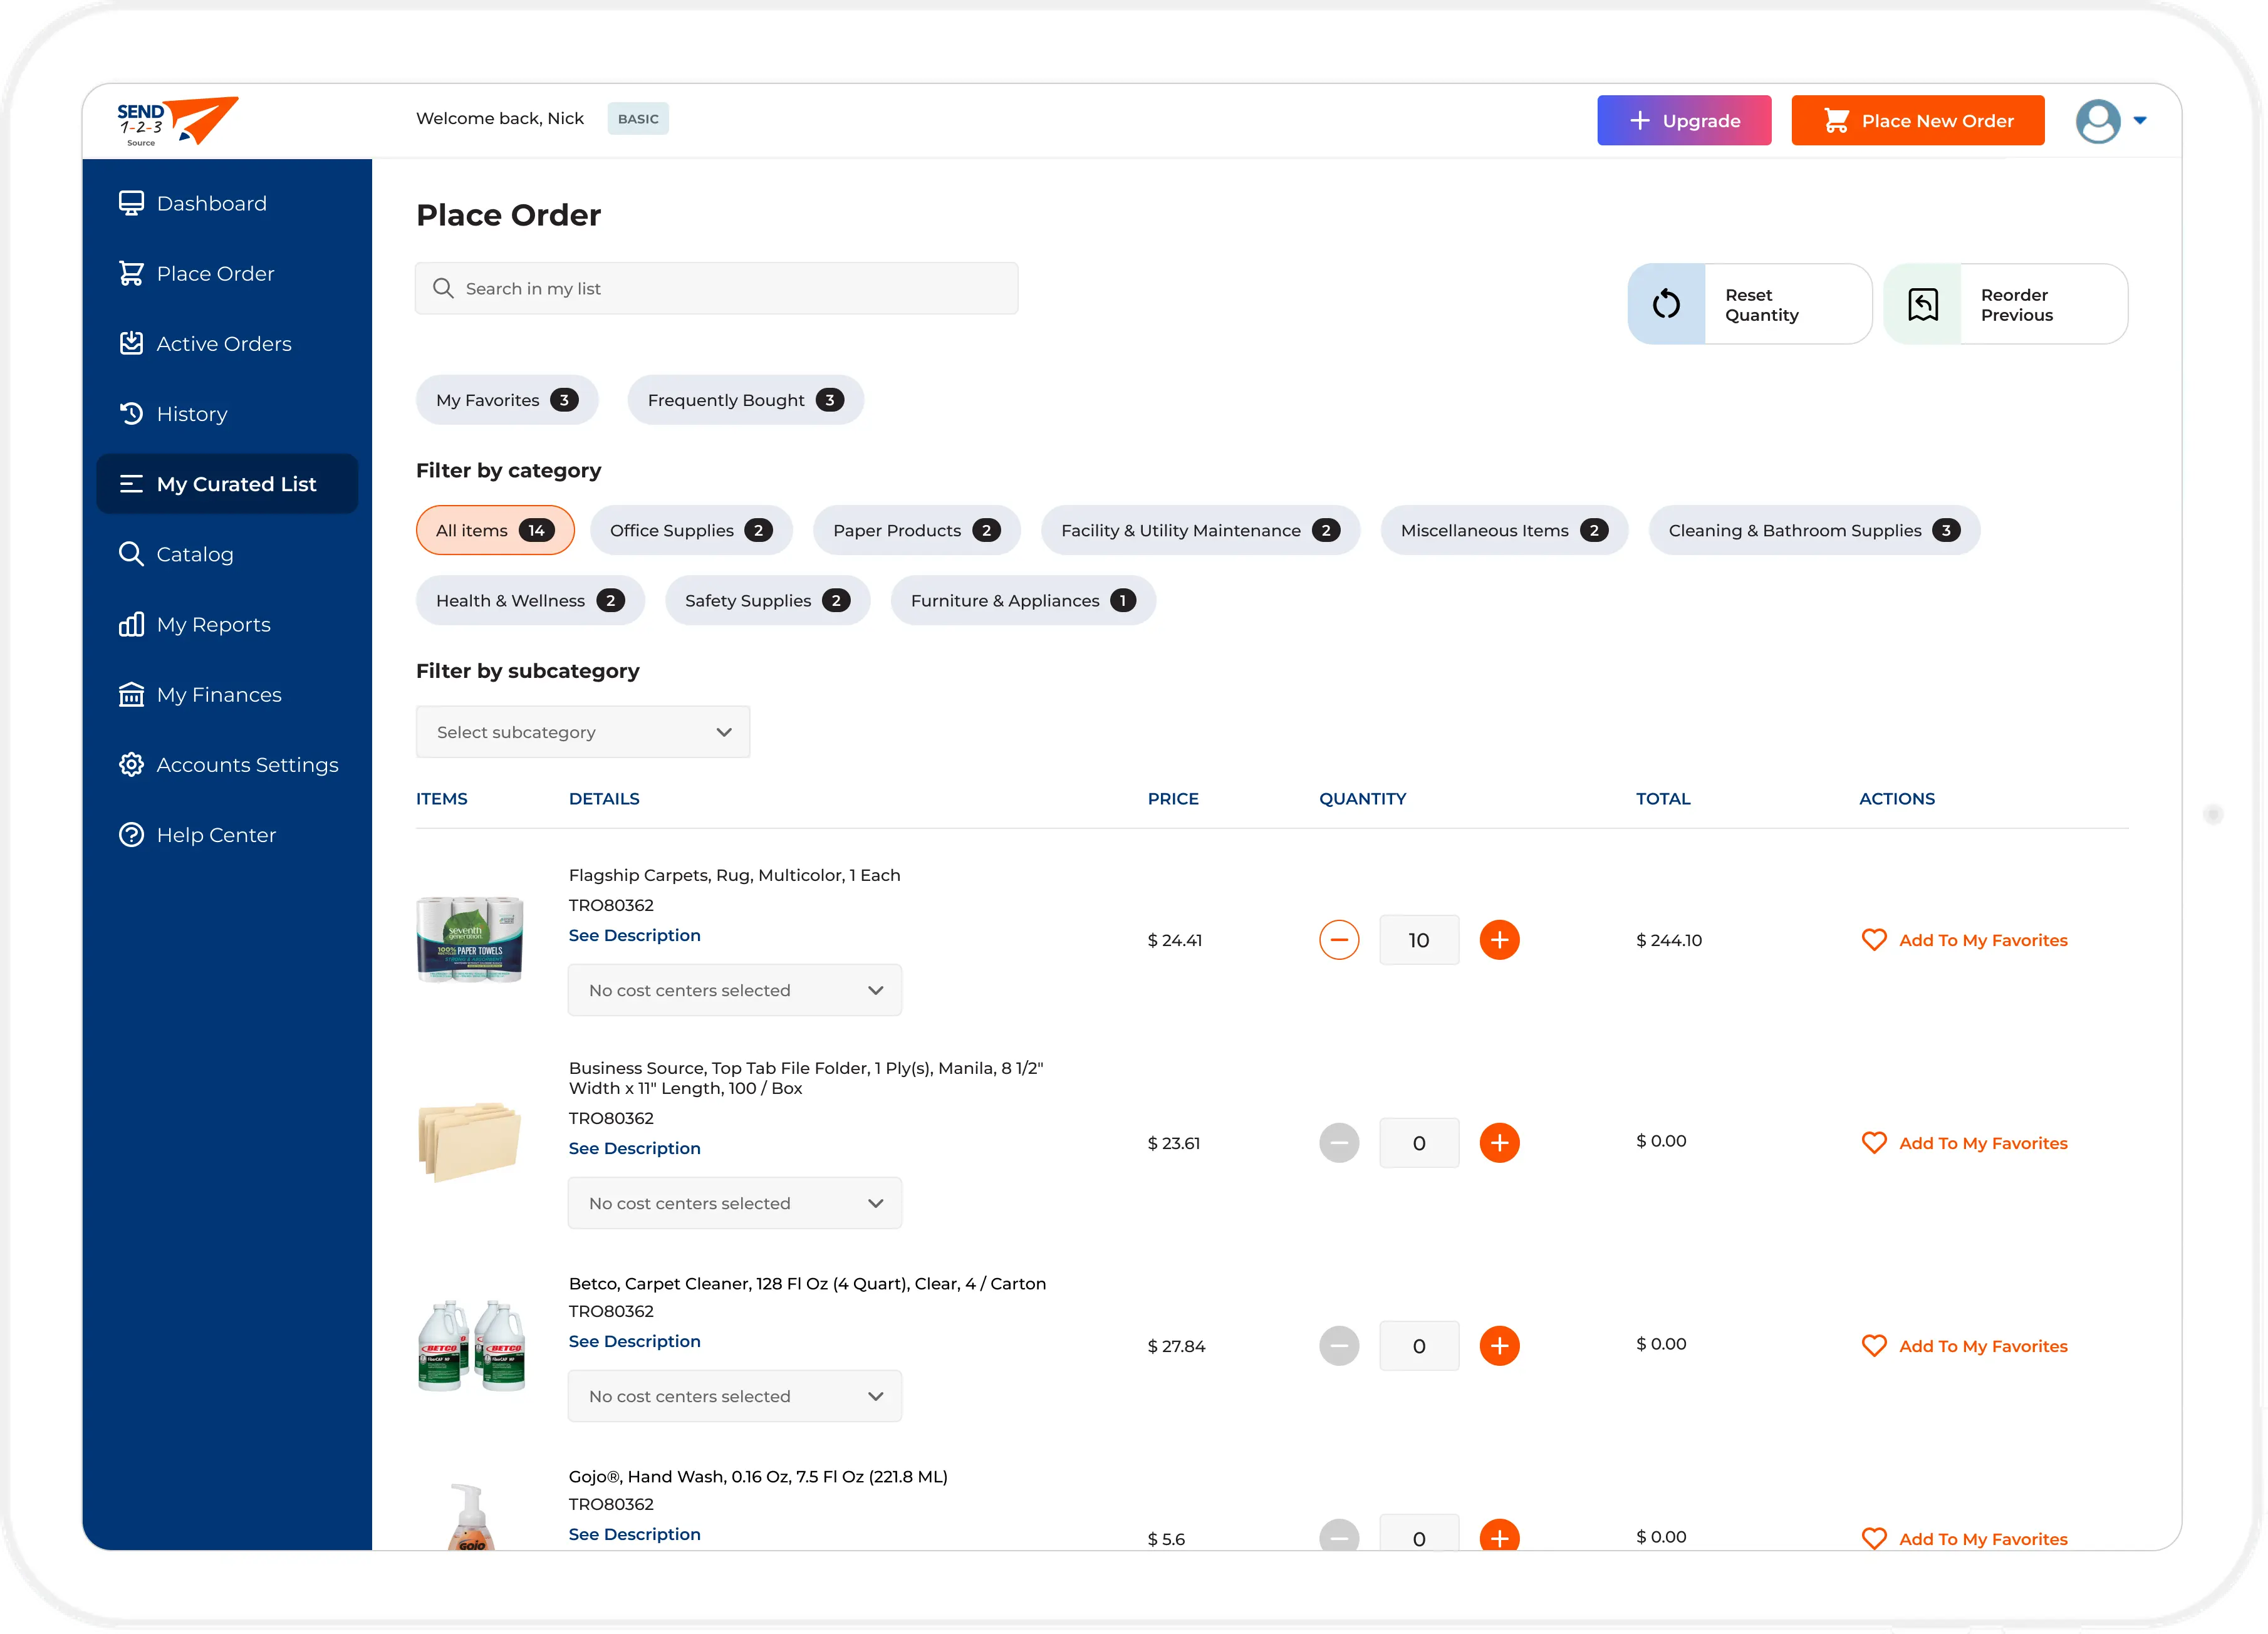Click heart icon for Flagship Carpets rug
The width and height of the screenshot is (2268, 1634).
(x=1874, y=940)
